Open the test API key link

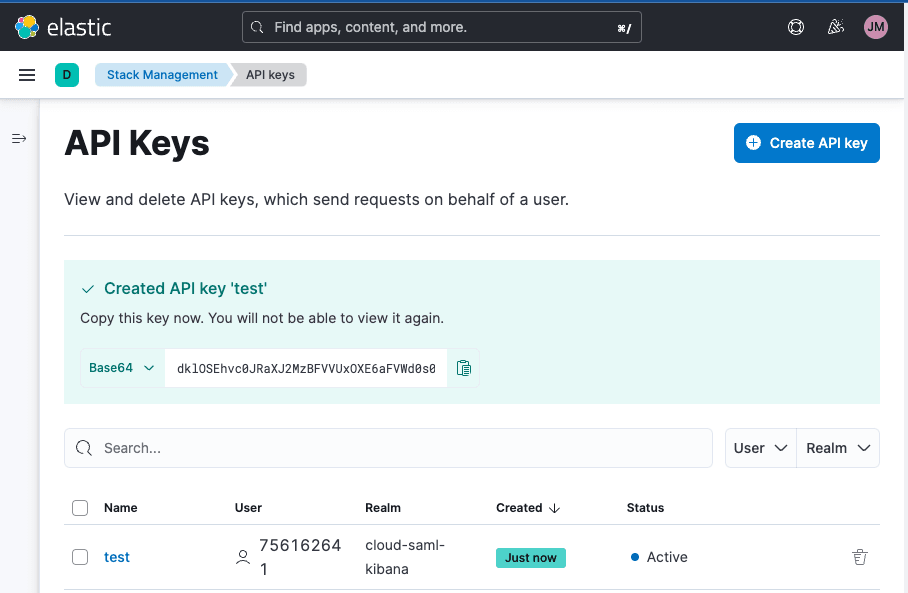[117, 557]
